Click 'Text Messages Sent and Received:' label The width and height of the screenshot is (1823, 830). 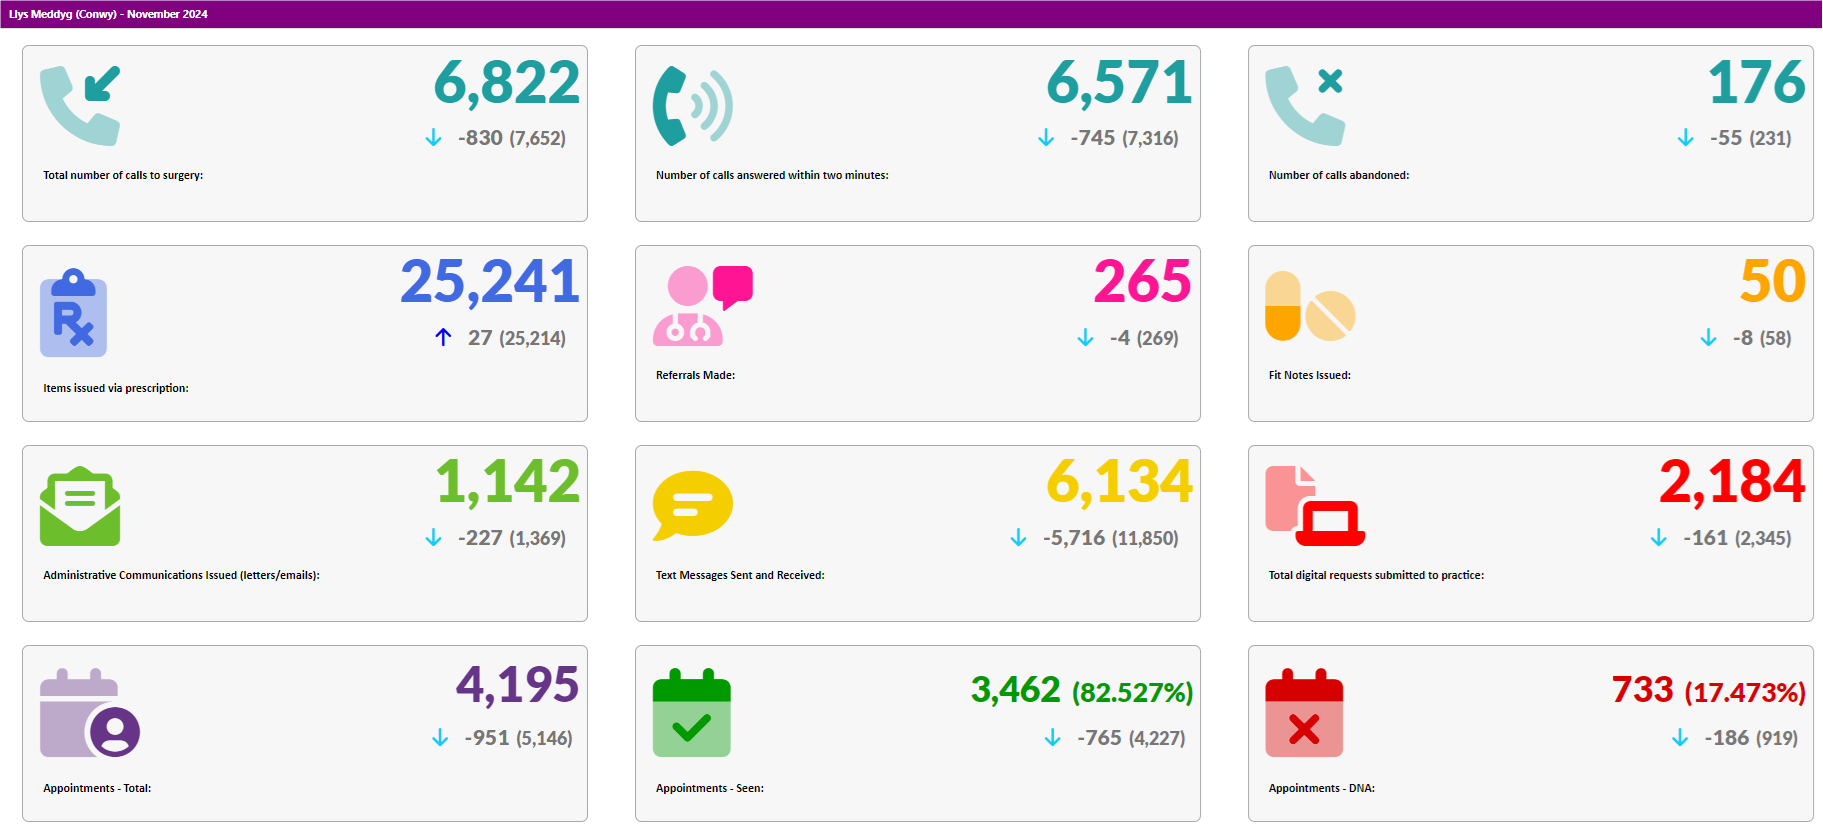click(740, 575)
